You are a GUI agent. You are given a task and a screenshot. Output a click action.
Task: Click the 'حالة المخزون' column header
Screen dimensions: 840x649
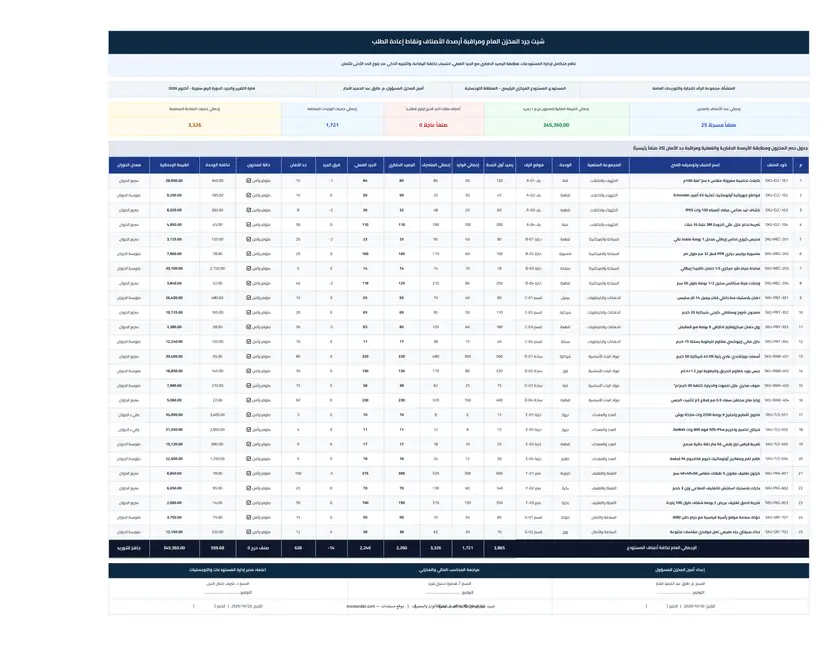pyautogui.click(x=259, y=165)
